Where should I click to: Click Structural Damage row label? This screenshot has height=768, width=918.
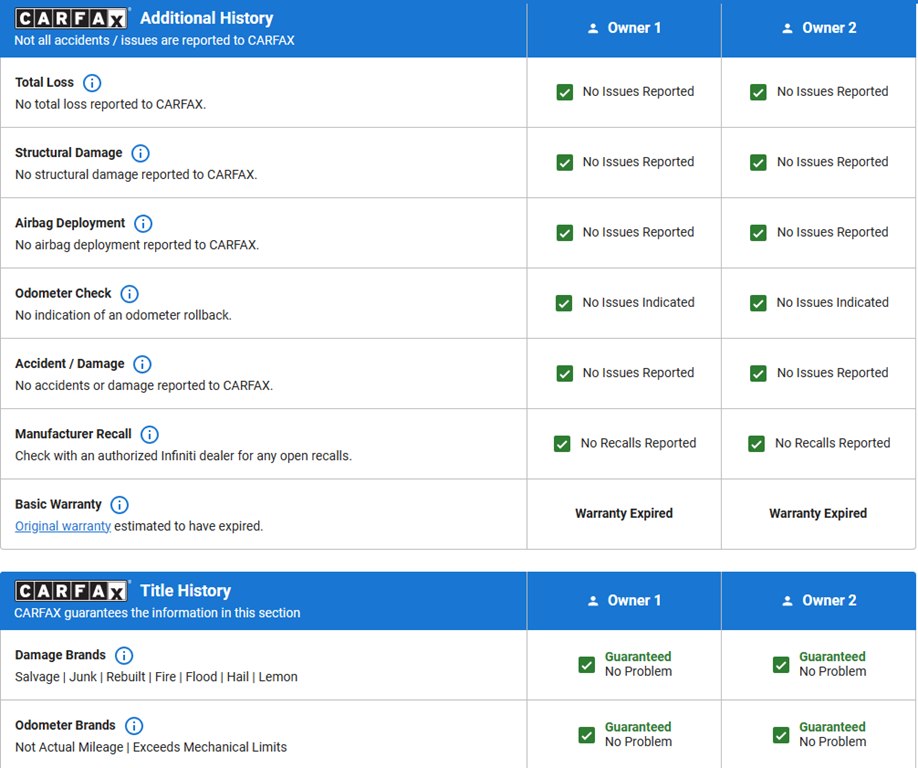click(68, 153)
